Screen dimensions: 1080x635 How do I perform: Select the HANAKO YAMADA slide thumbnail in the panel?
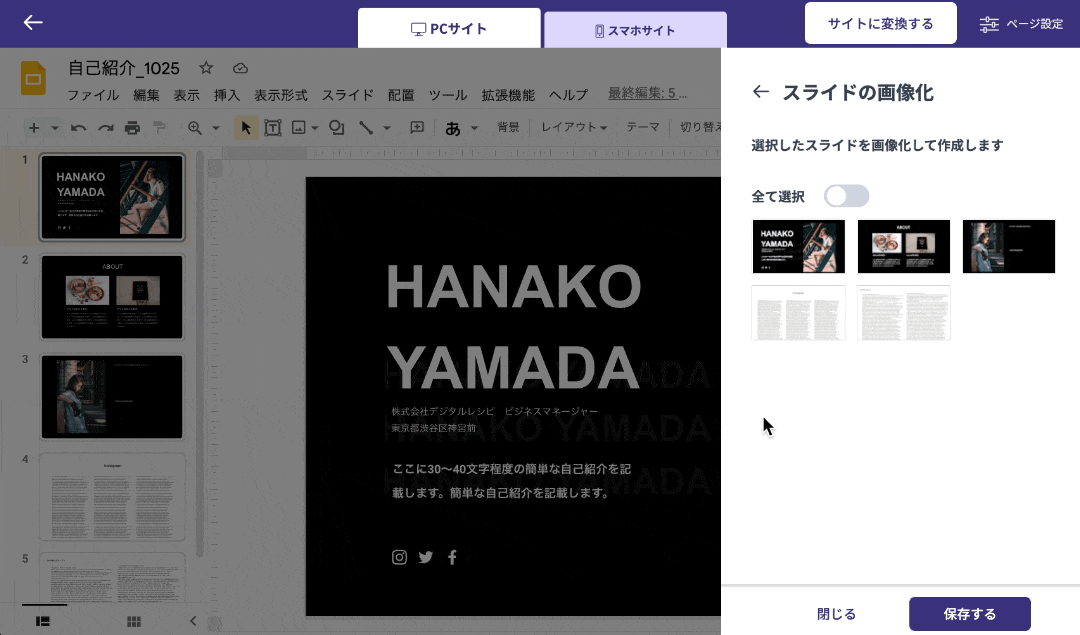coord(798,246)
